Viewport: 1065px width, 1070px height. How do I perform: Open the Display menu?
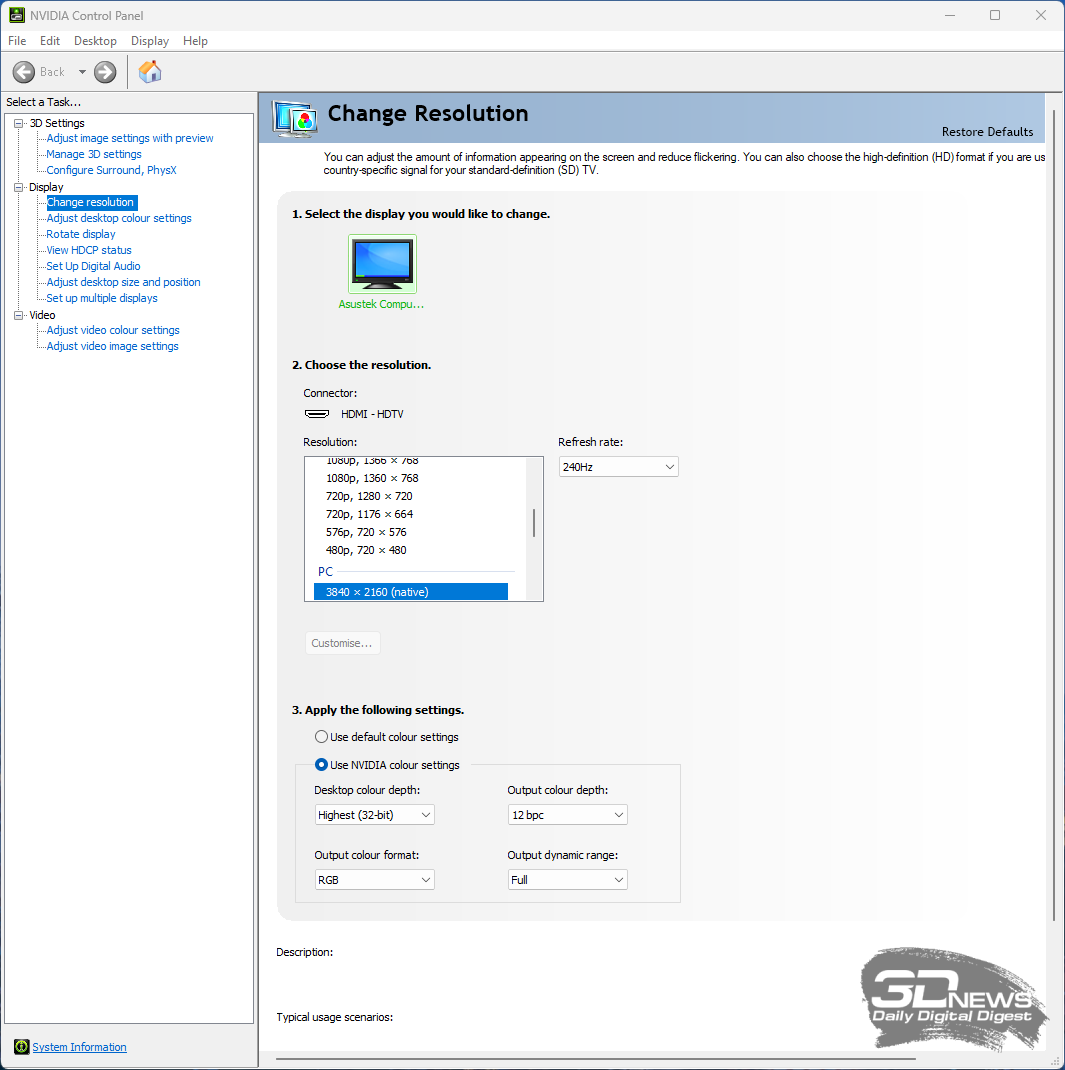(150, 41)
